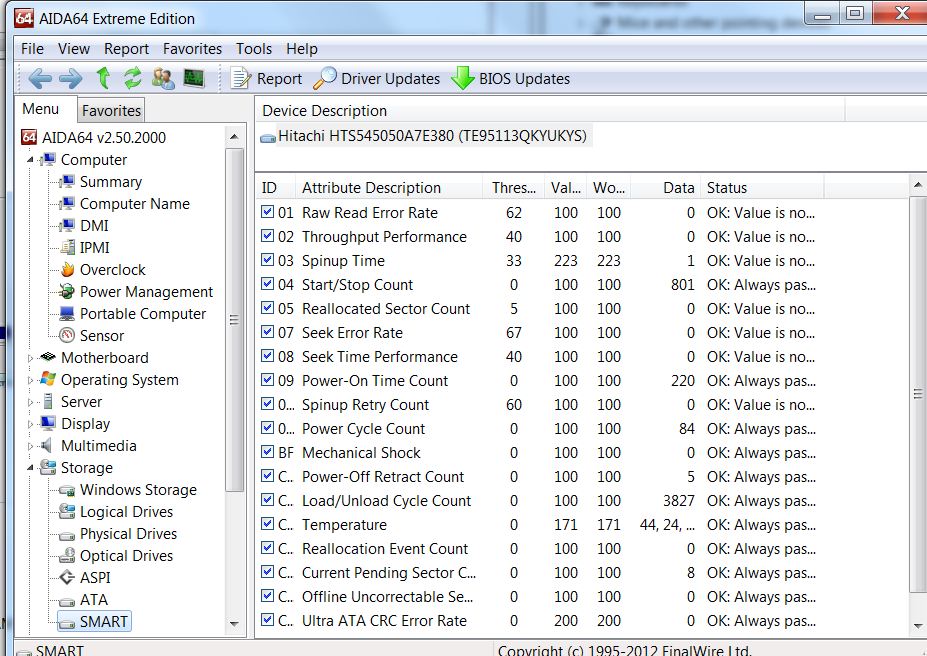Screen dimensions: 927x656
Task: Collapse the Computer tree node
Action: (30, 160)
